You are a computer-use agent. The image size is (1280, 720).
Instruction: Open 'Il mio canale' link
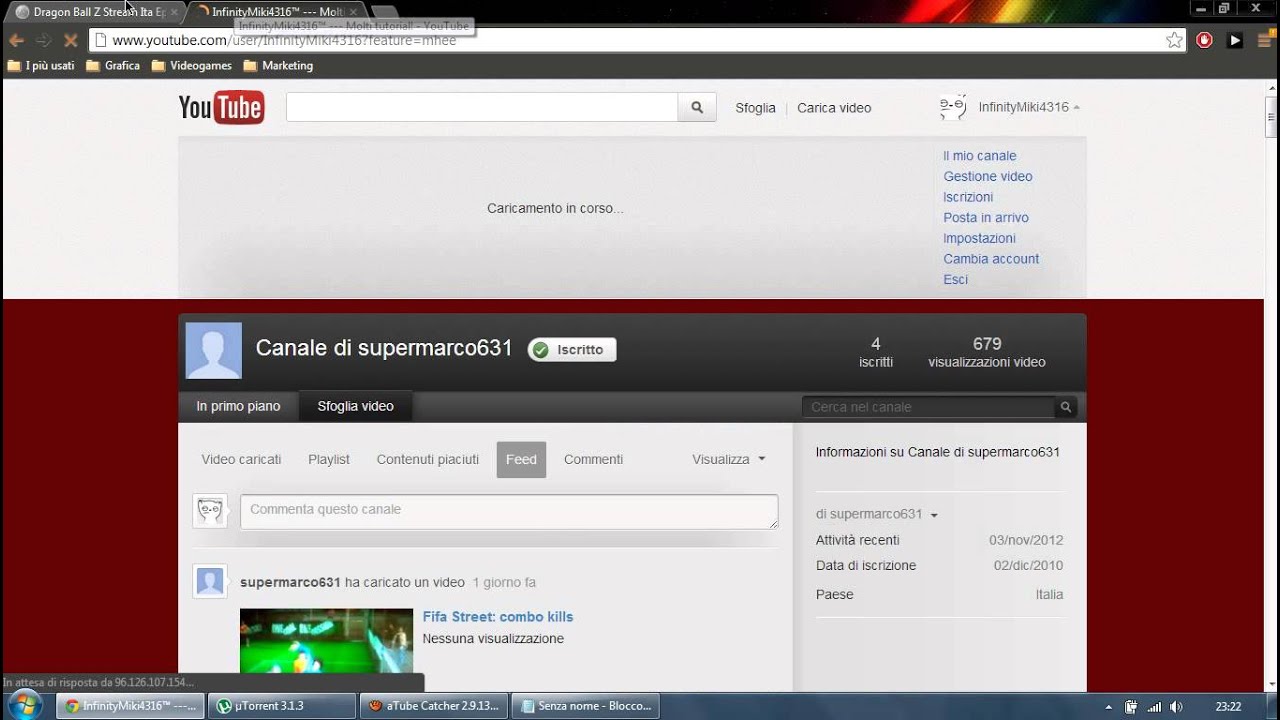980,156
